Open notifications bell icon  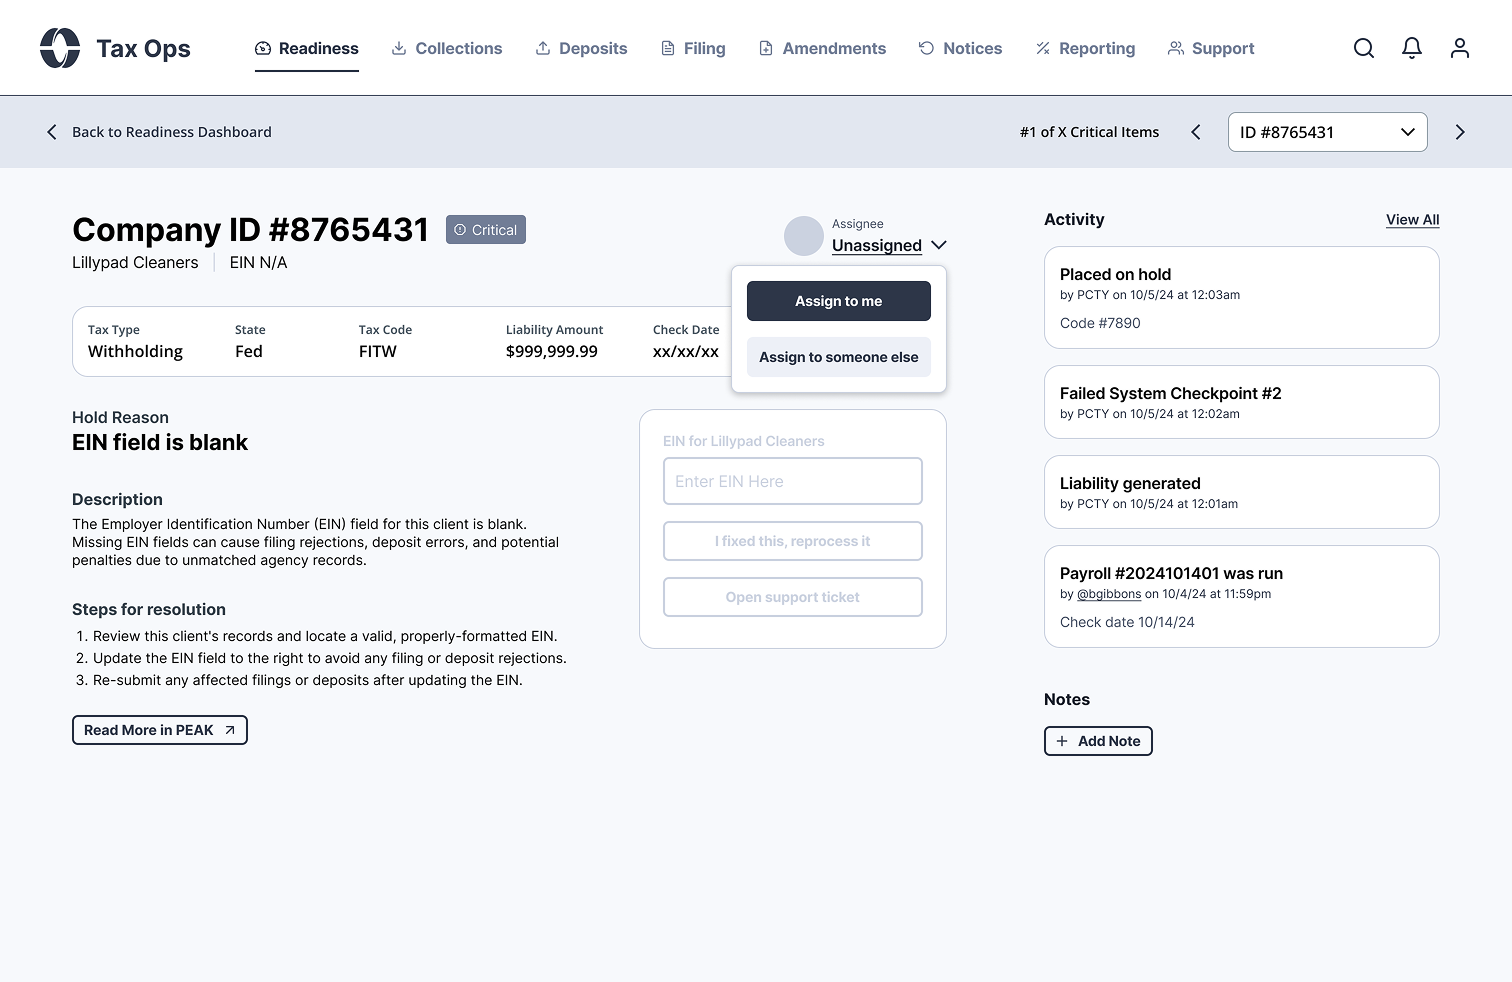coord(1411,48)
